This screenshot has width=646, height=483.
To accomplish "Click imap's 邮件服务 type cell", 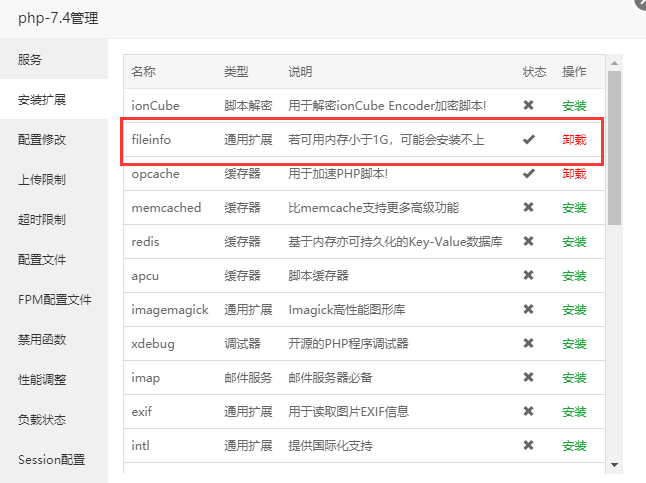I will point(248,378).
